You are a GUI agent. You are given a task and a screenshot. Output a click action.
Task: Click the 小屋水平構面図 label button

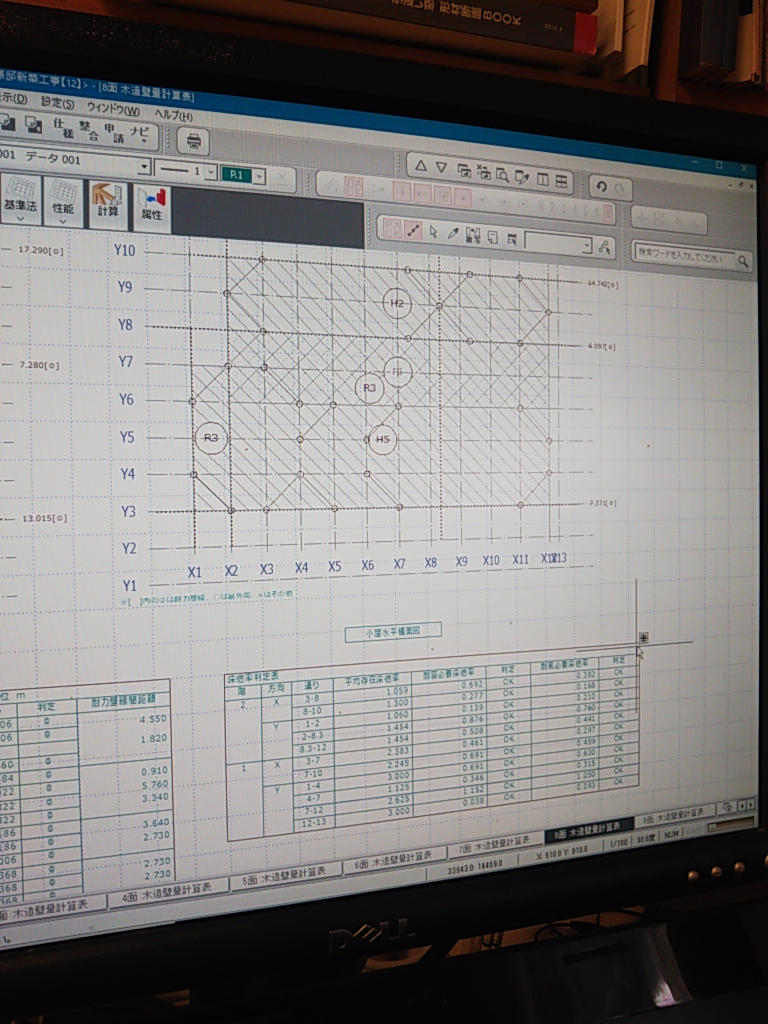point(393,631)
